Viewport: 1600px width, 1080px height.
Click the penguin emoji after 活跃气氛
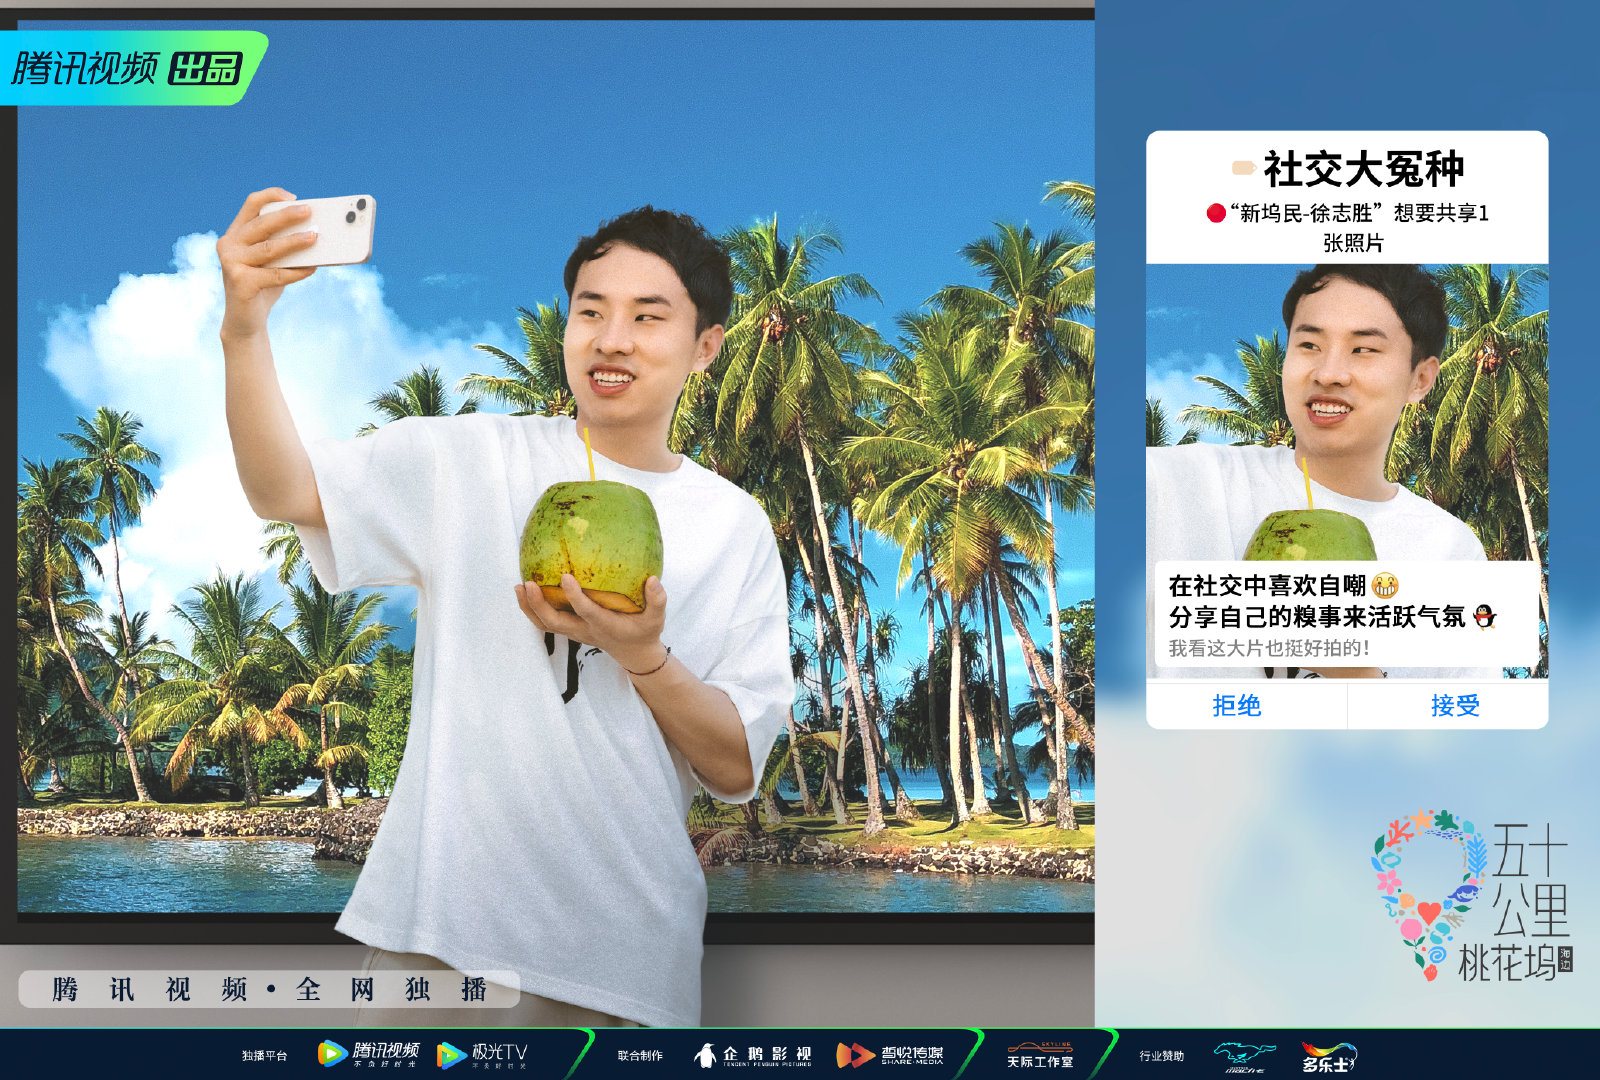[1485, 617]
